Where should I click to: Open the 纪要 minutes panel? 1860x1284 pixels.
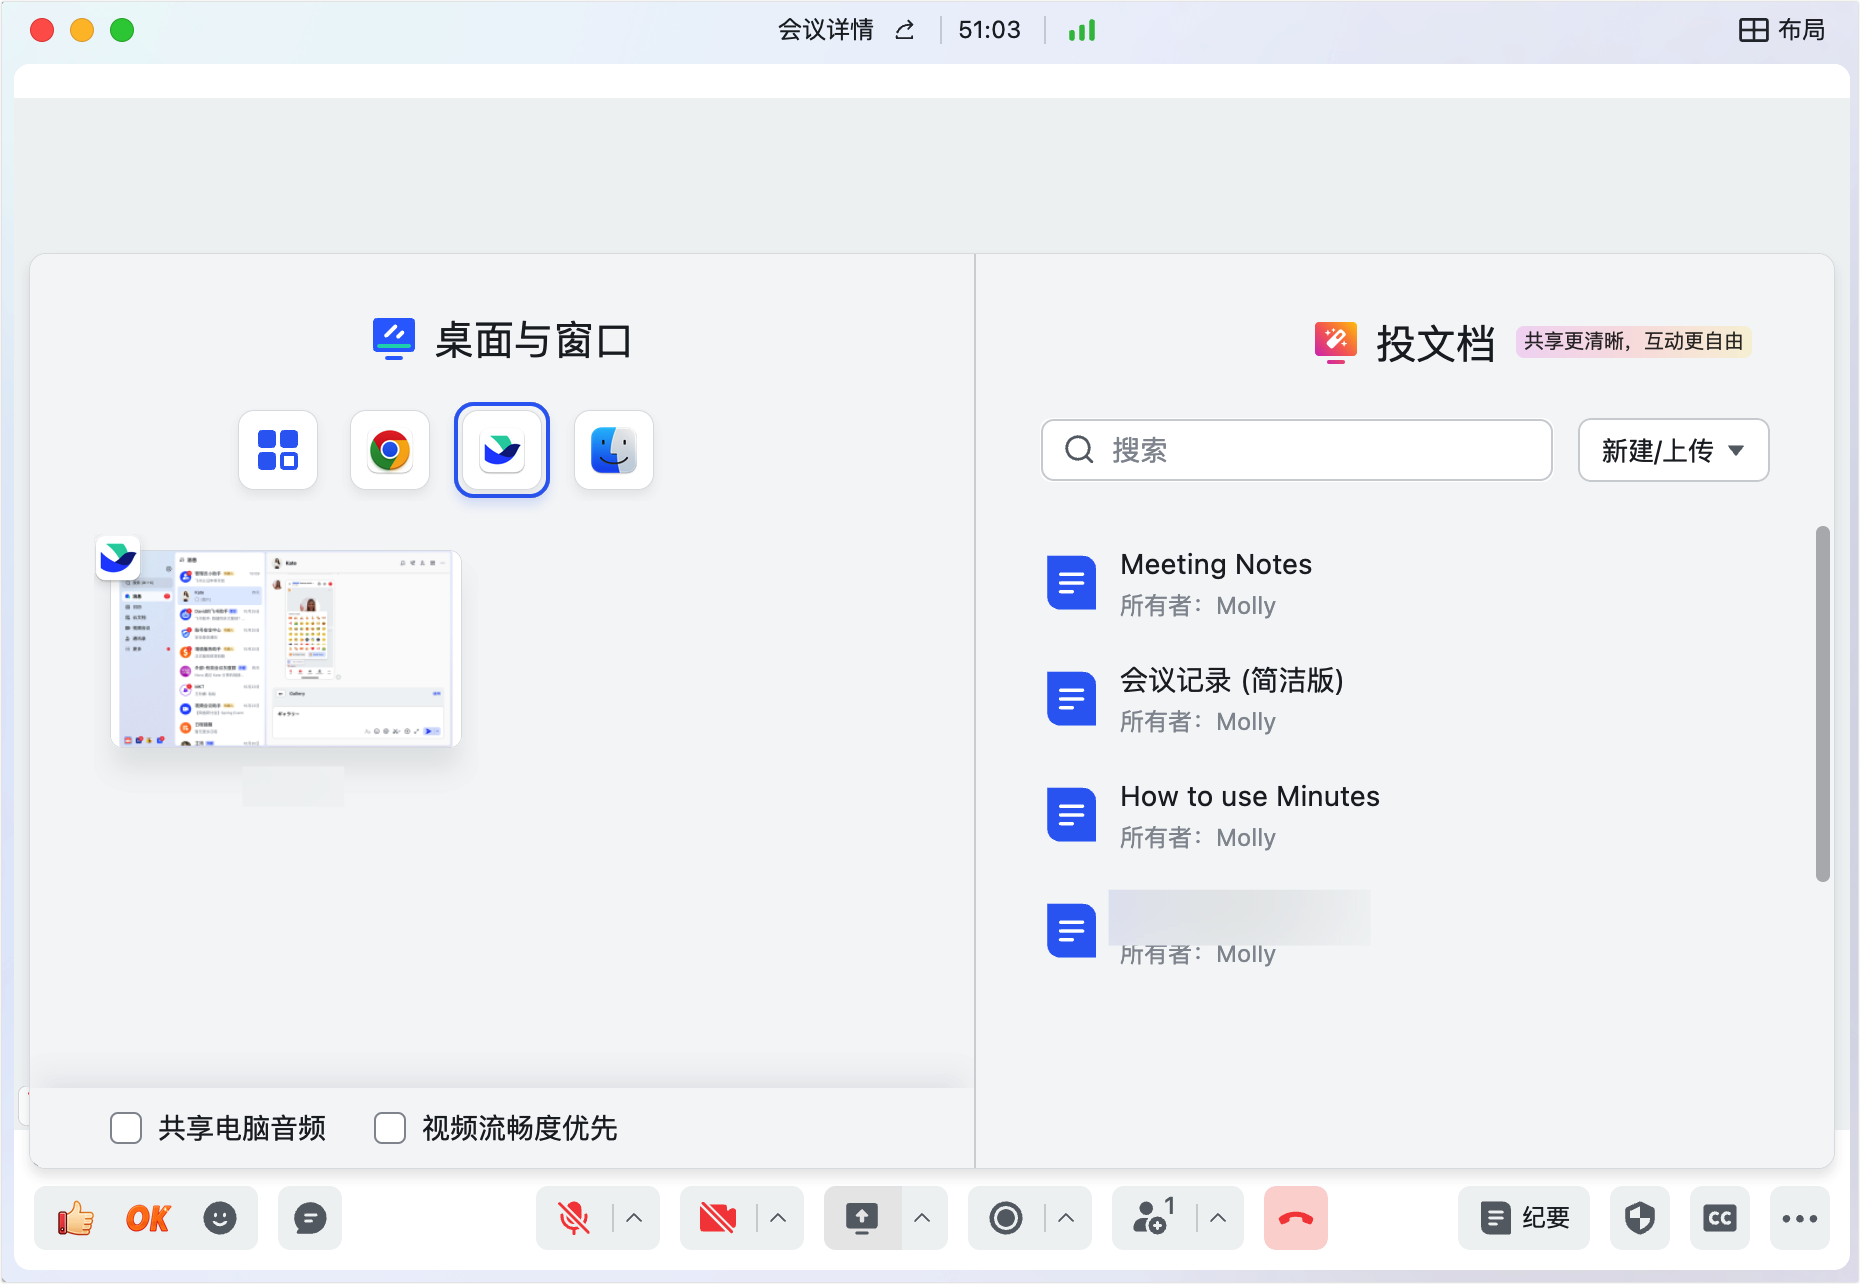click(x=1522, y=1218)
